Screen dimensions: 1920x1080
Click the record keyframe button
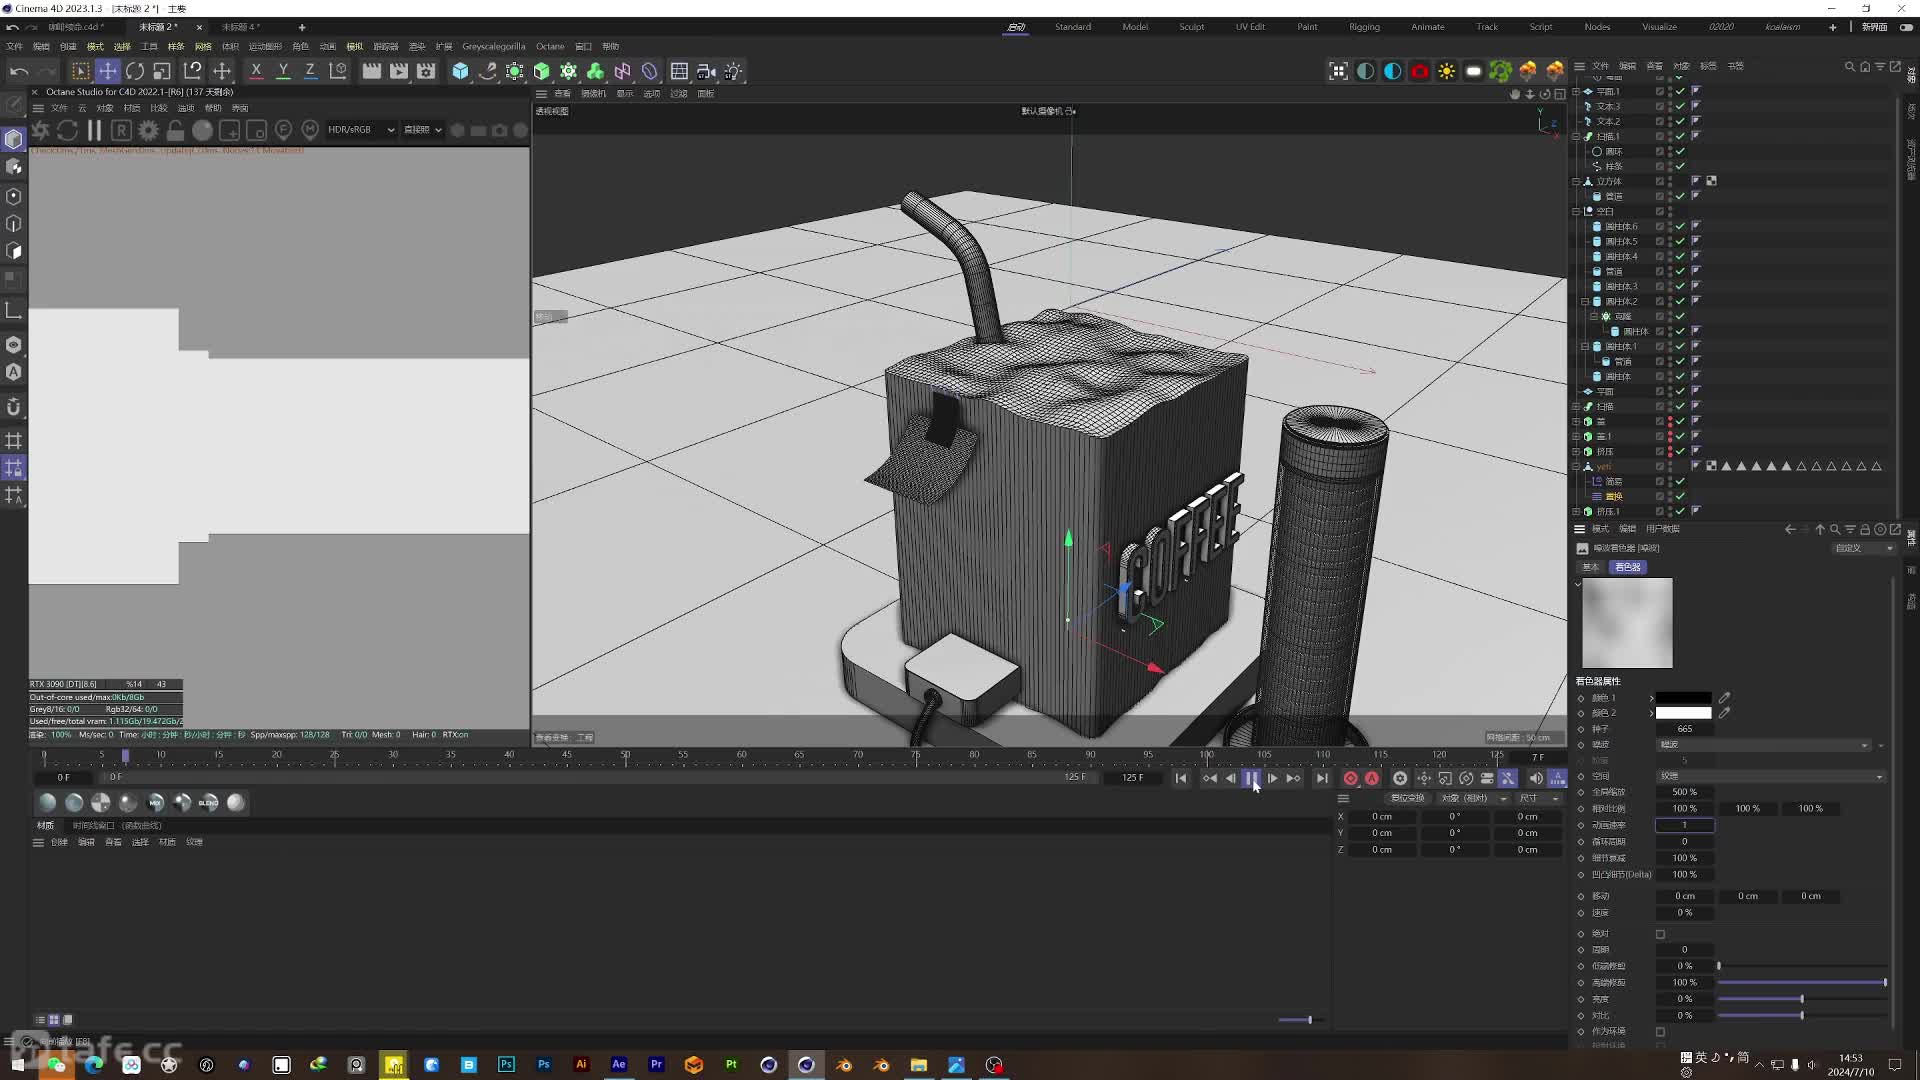(x=1351, y=778)
